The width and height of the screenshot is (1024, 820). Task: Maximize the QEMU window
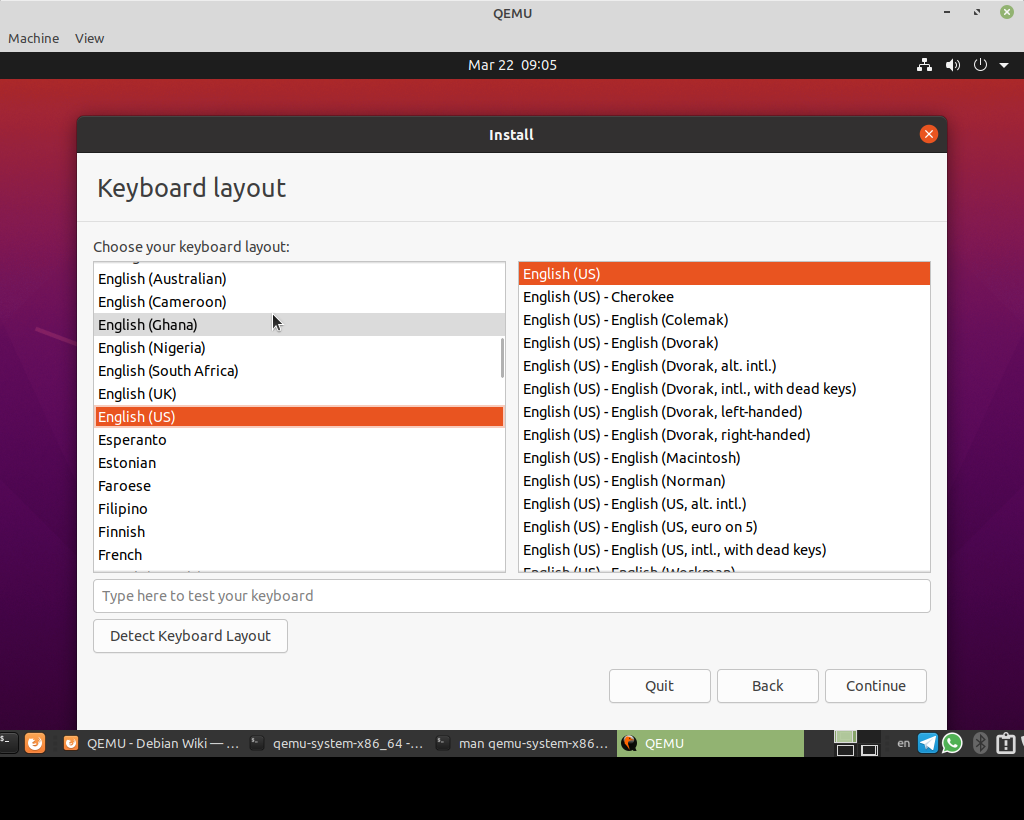(977, 12)
